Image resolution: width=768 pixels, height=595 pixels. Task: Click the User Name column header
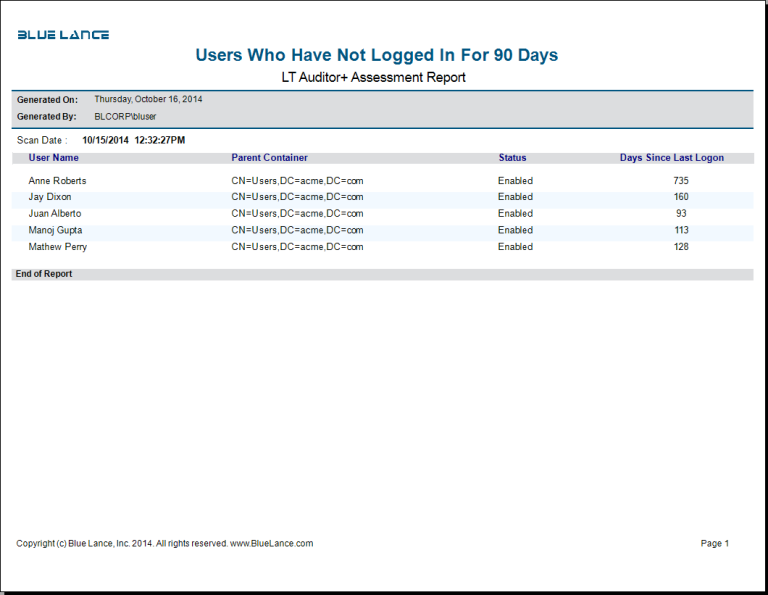(x=53, y=158)
